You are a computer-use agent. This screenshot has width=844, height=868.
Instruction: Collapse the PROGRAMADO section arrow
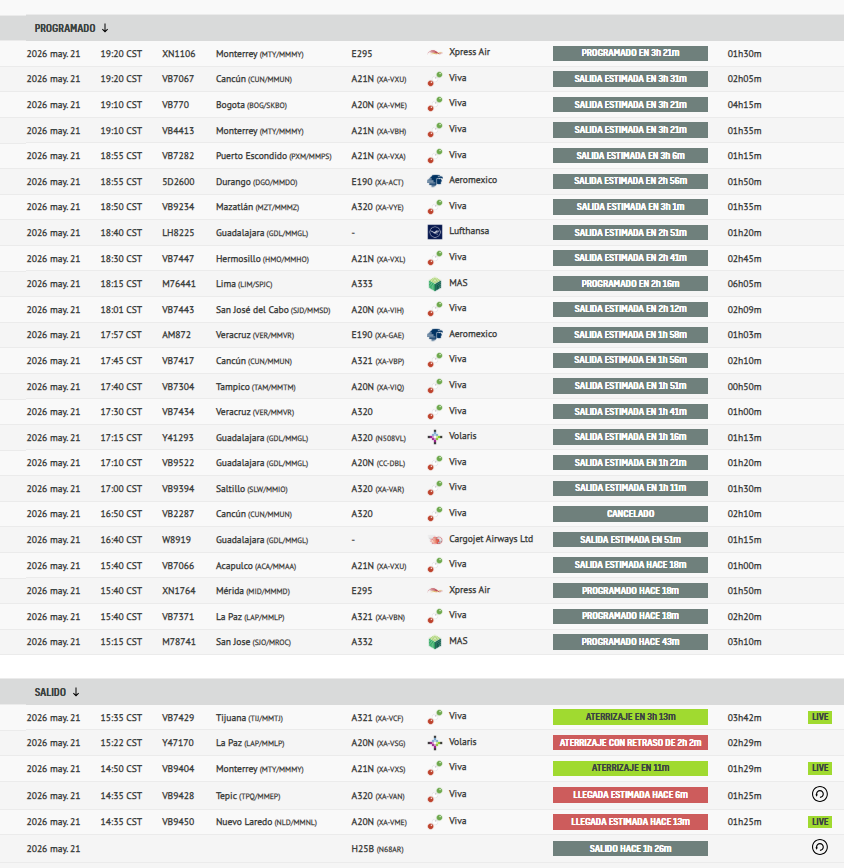[x=105, y=28]
